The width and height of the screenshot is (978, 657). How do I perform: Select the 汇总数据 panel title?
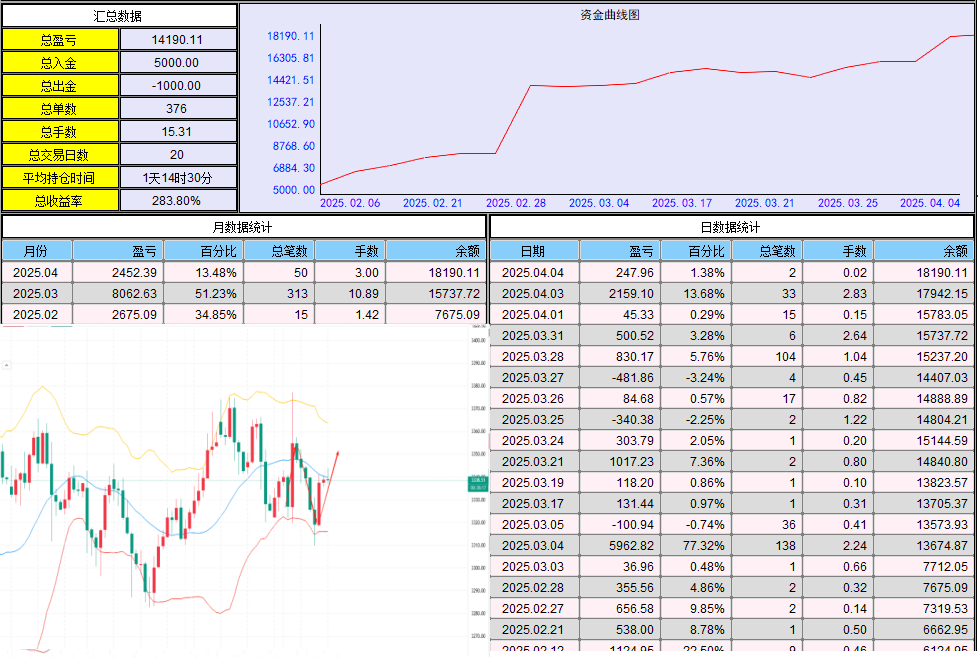click(x=118, y=16)
